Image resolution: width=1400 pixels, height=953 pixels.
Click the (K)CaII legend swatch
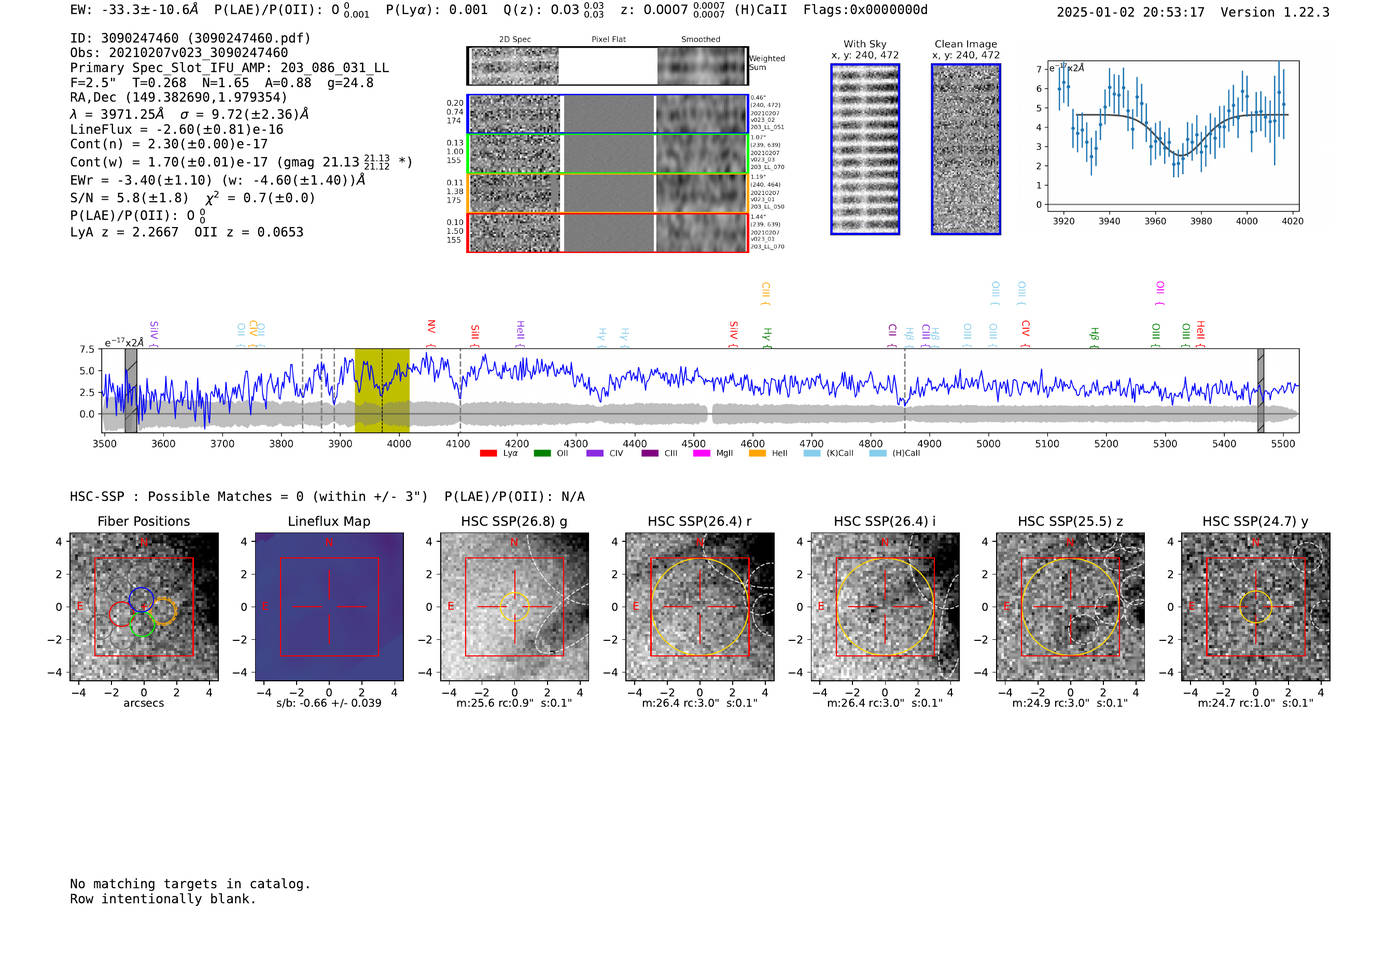(812, 453)
